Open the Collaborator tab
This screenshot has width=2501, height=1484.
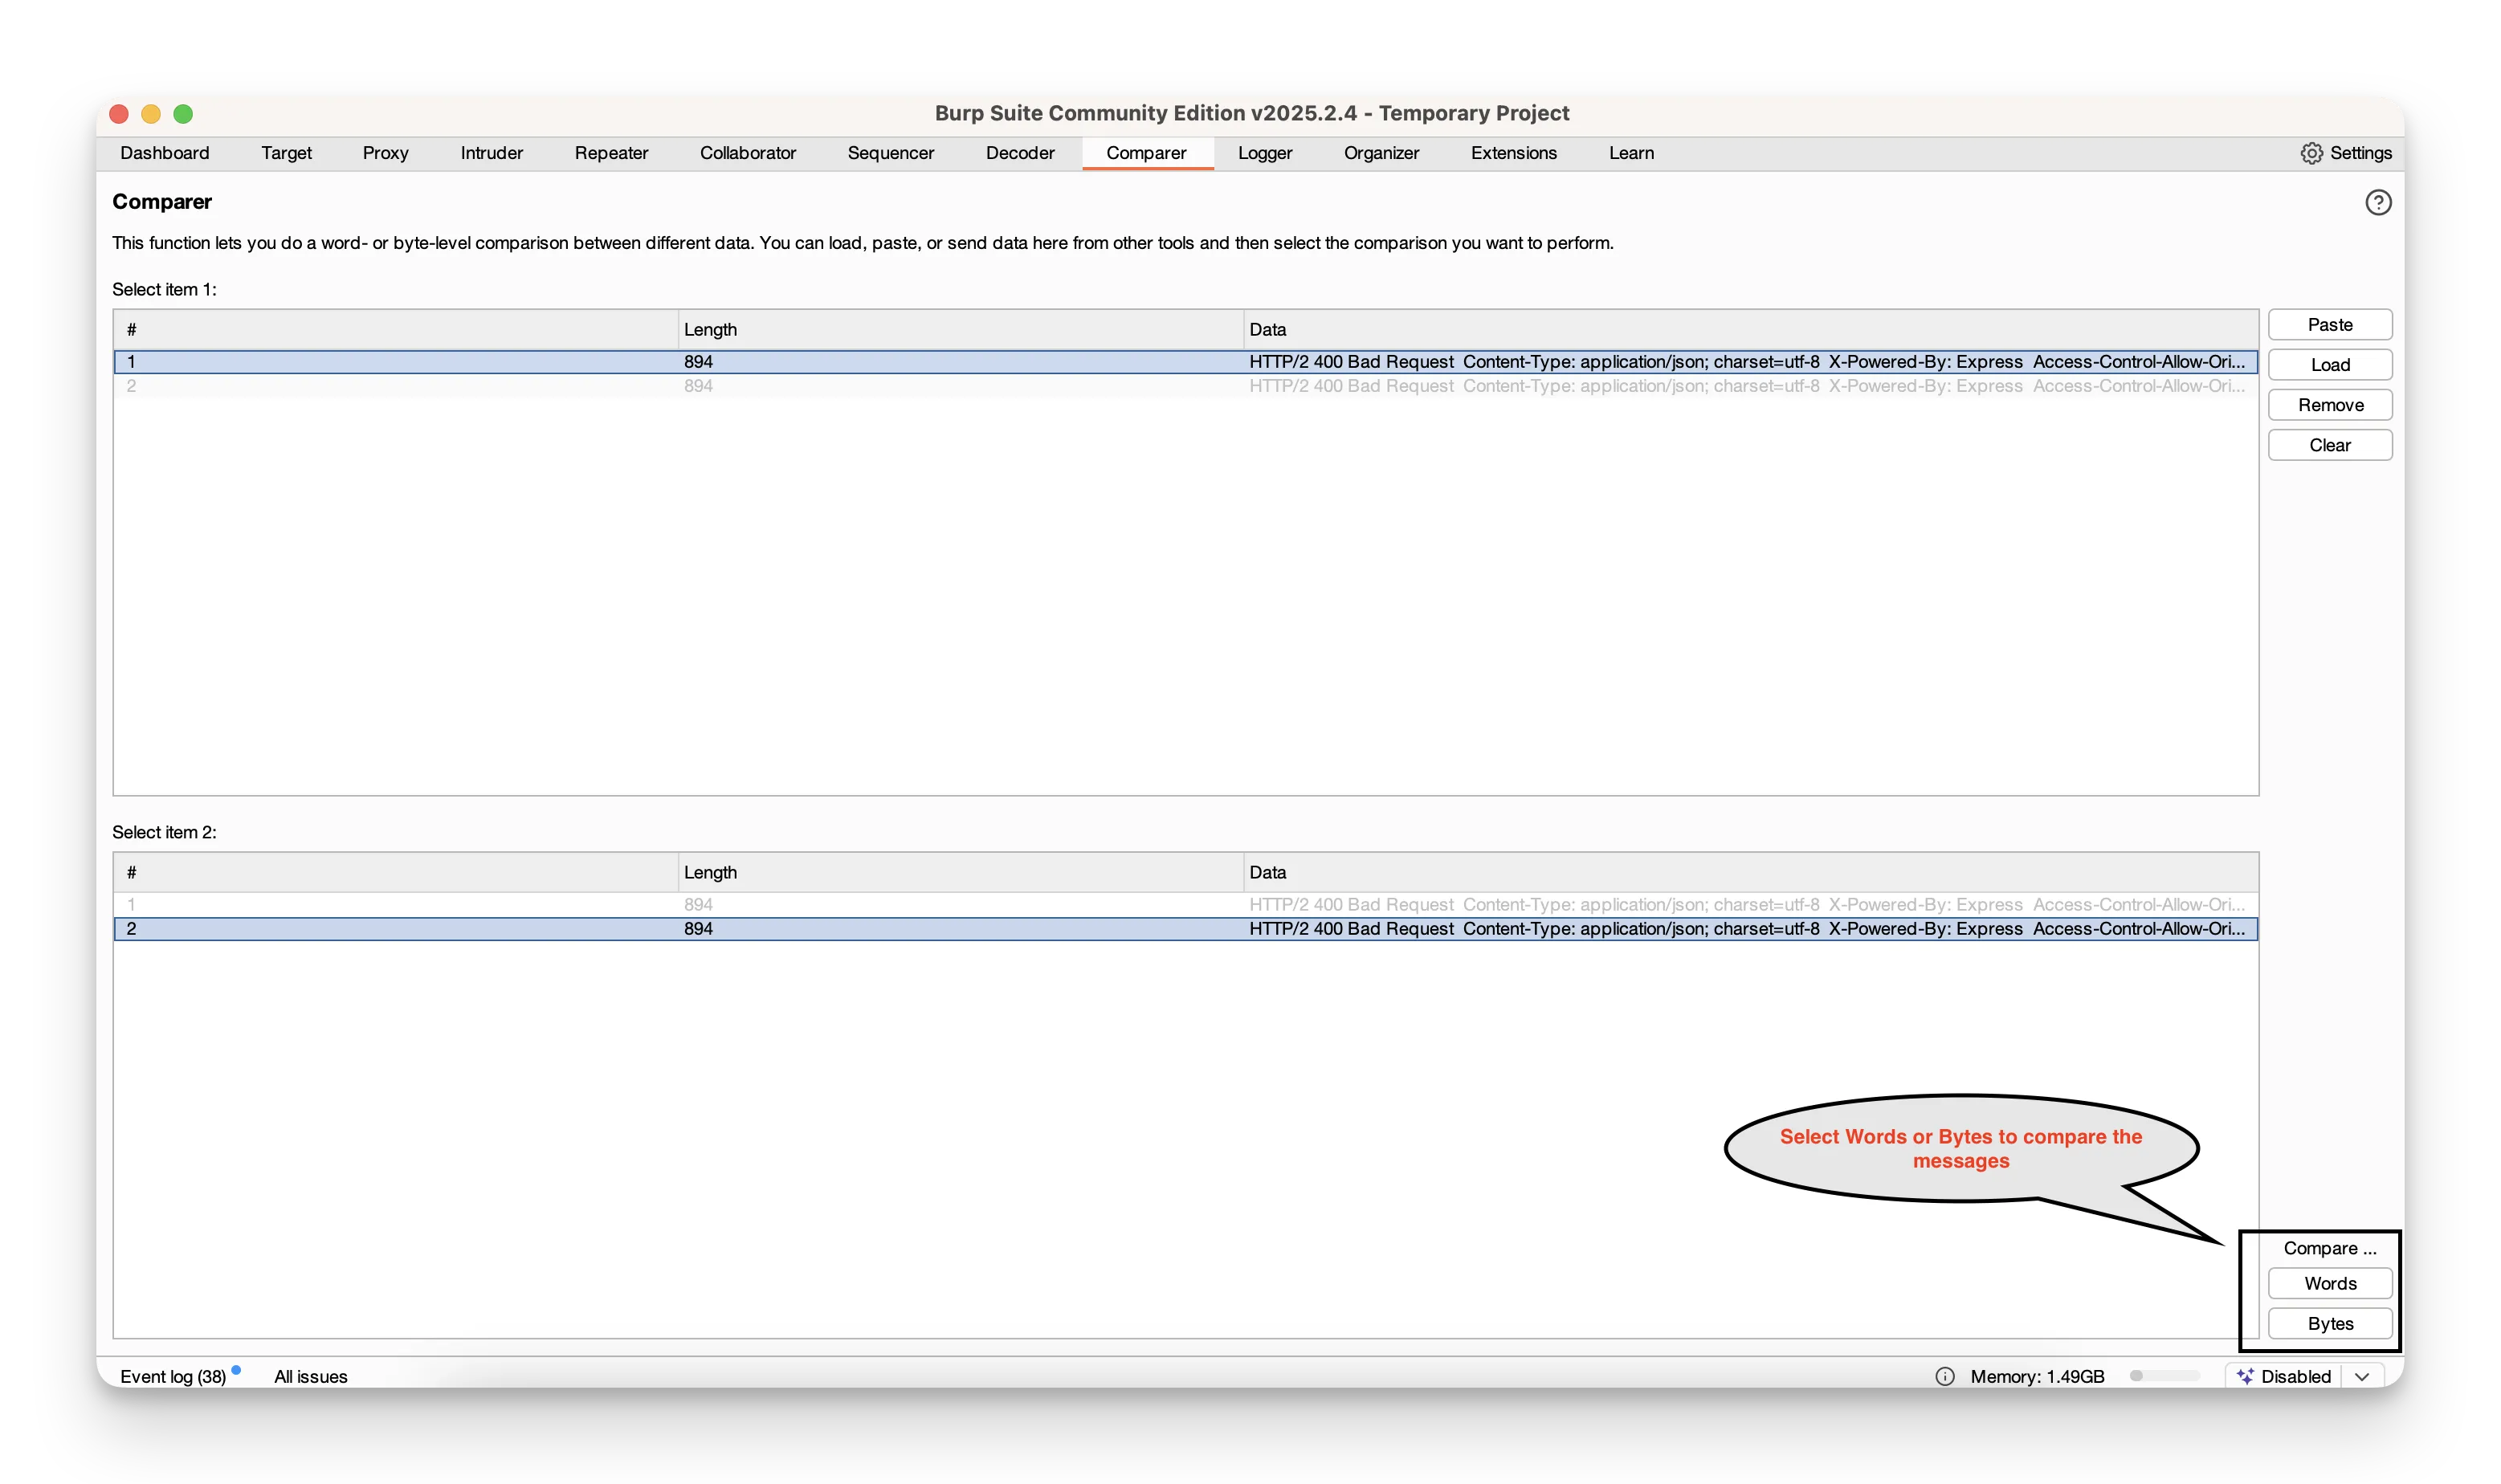[x=747, y=153]
